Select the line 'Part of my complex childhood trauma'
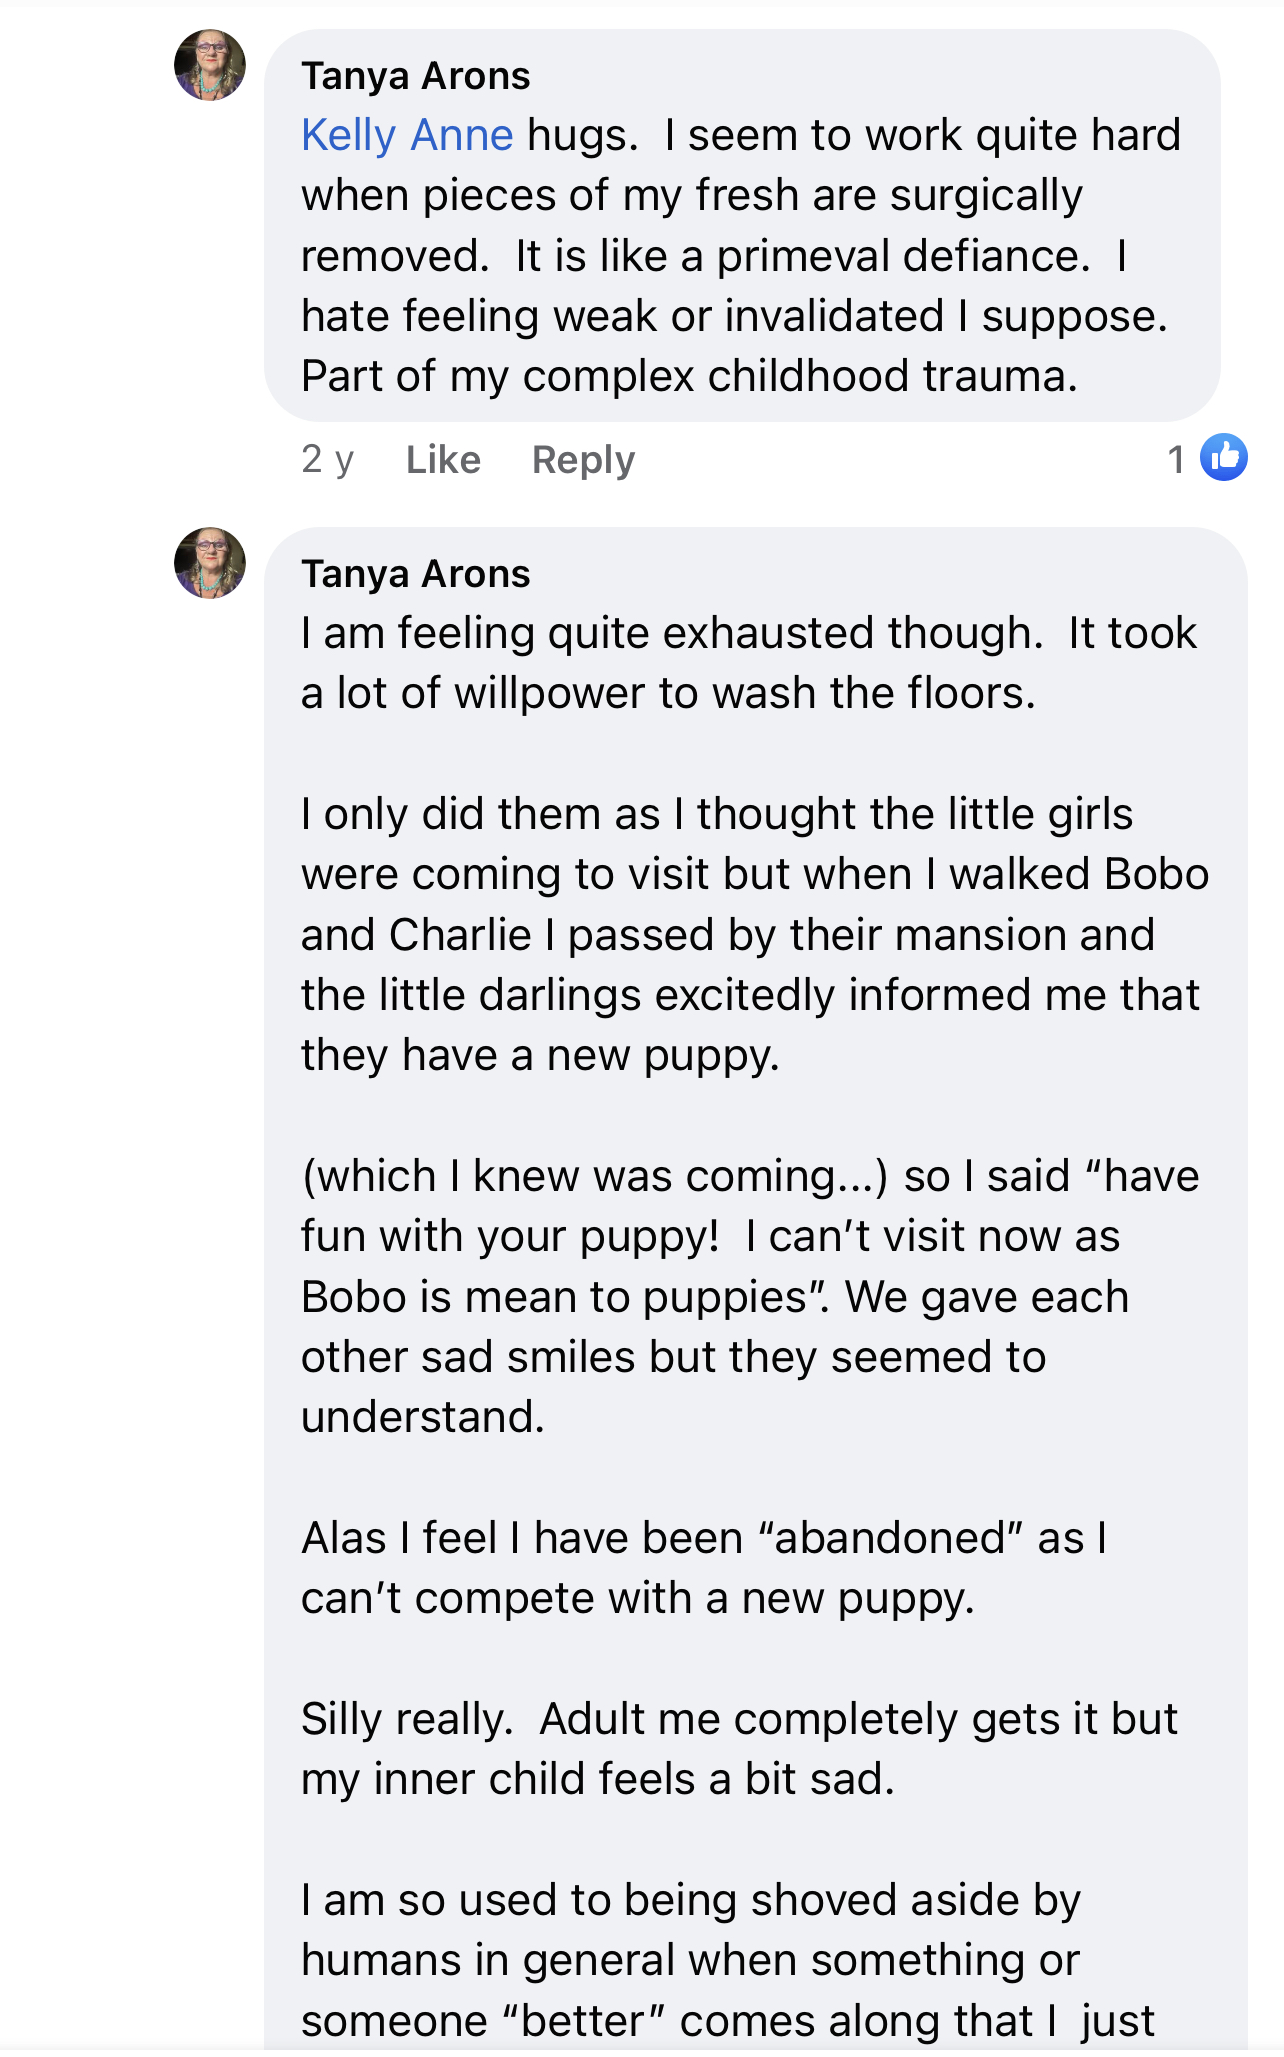Viewport: 1284px width, 2057px height. coord(690,376)
